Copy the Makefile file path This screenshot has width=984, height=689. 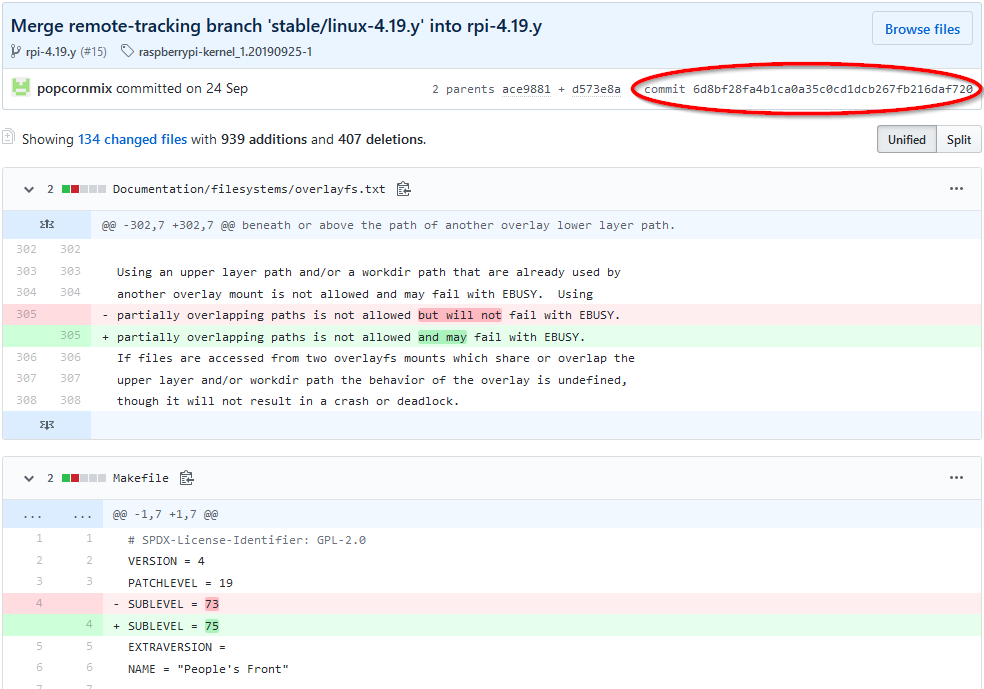(186, 478)
